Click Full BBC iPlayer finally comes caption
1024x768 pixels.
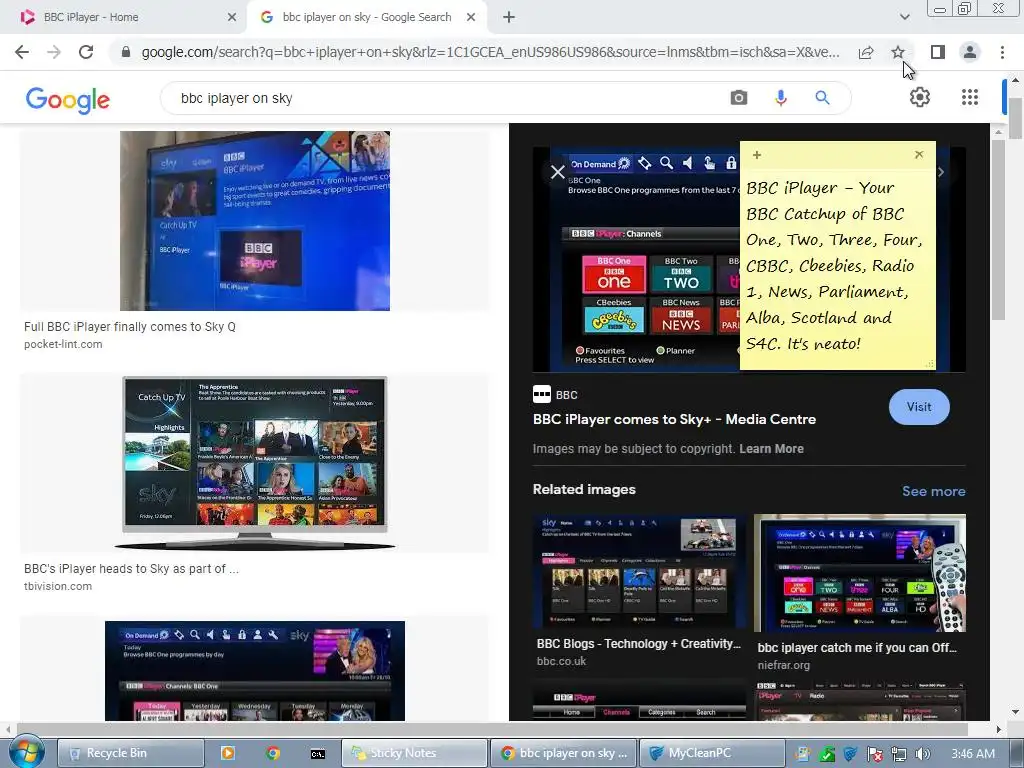pyautogui.click(x=130, y=327)
